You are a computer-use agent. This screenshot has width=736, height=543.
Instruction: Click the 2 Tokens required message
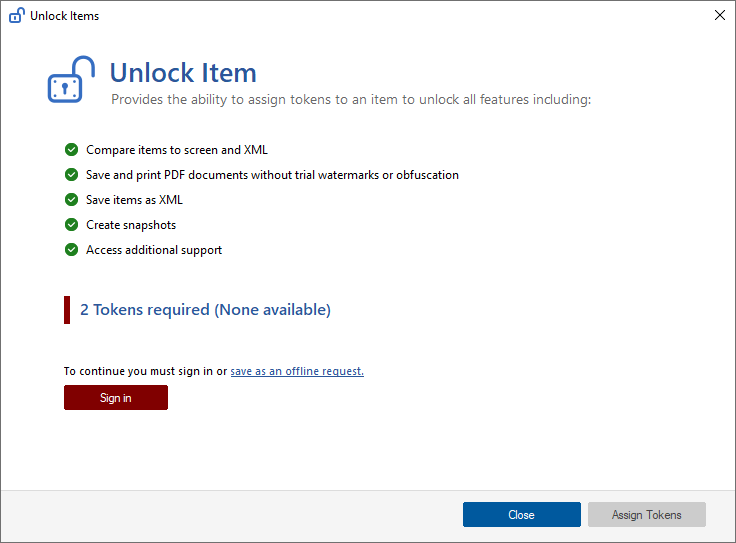[206, 310]
